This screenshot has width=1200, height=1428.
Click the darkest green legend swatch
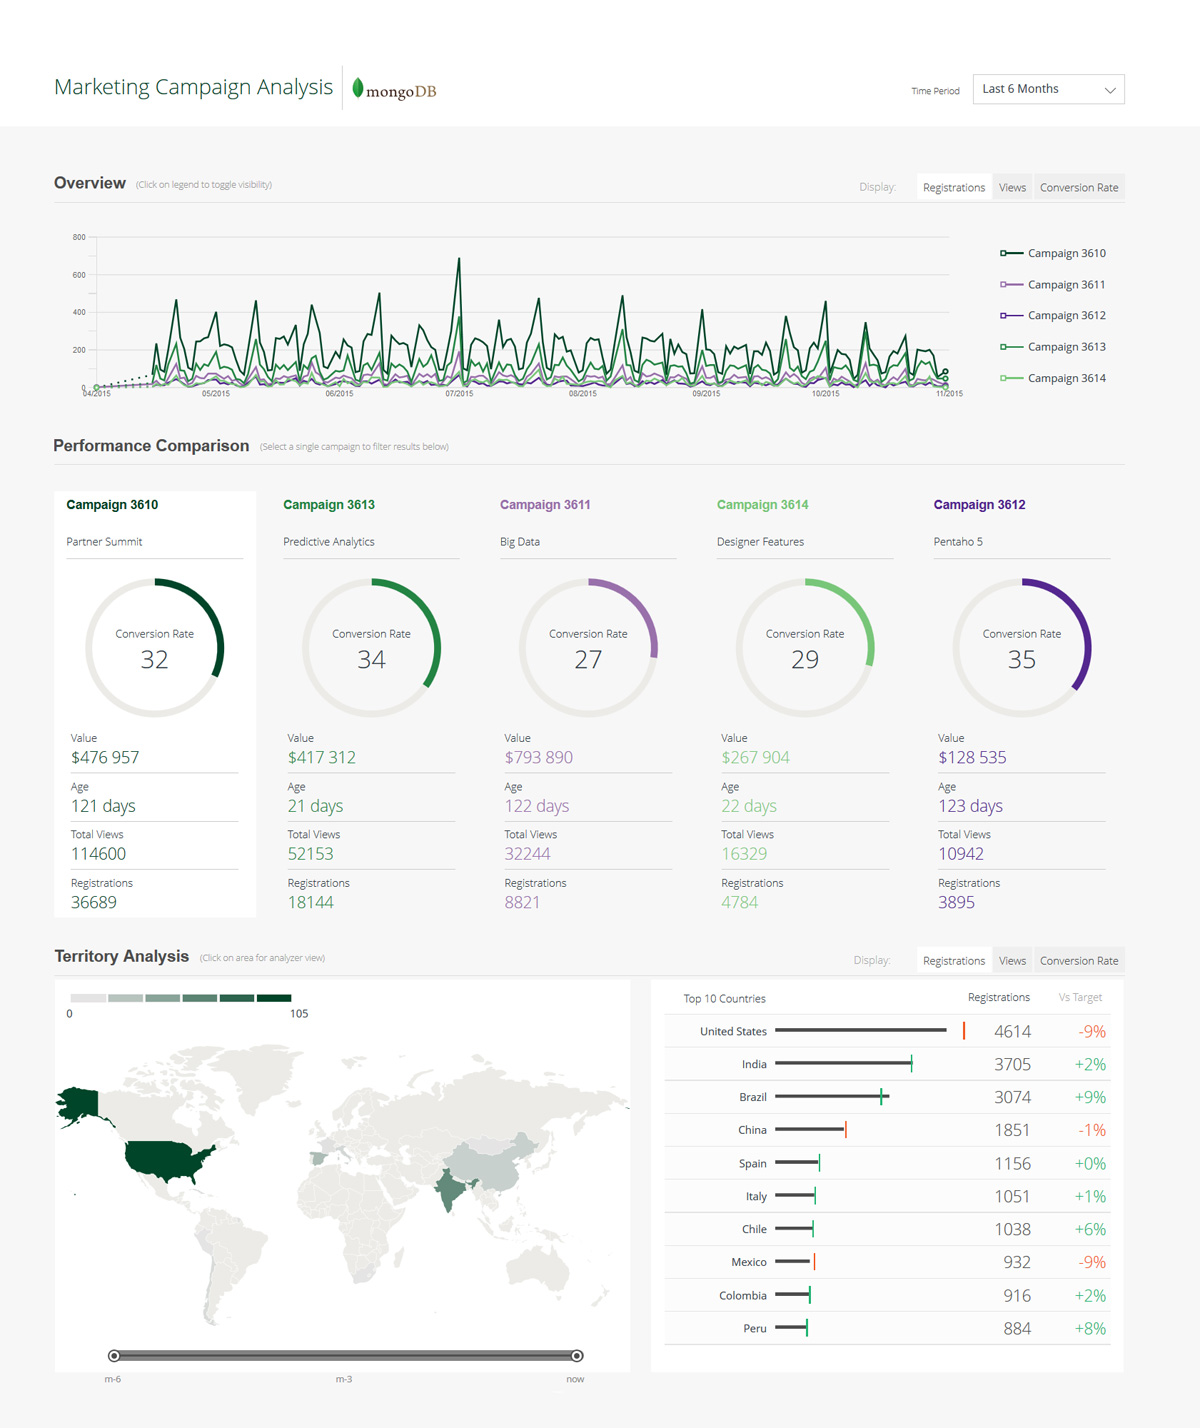point(273,998)
